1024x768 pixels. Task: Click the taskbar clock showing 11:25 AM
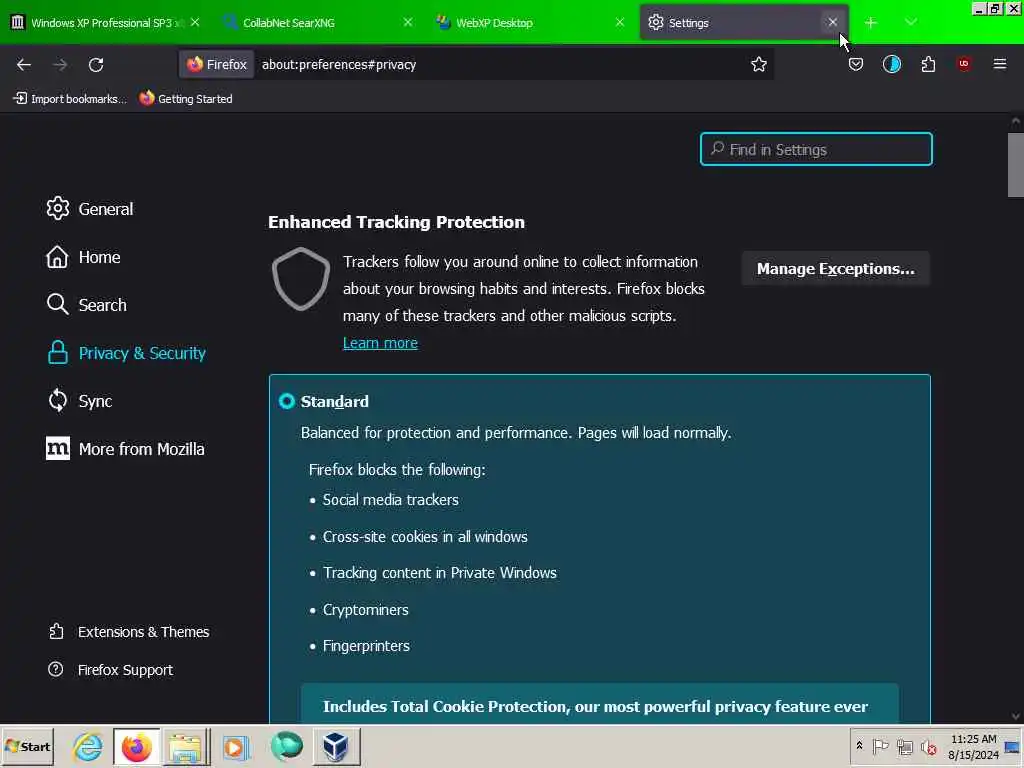[x=973, y=746]
